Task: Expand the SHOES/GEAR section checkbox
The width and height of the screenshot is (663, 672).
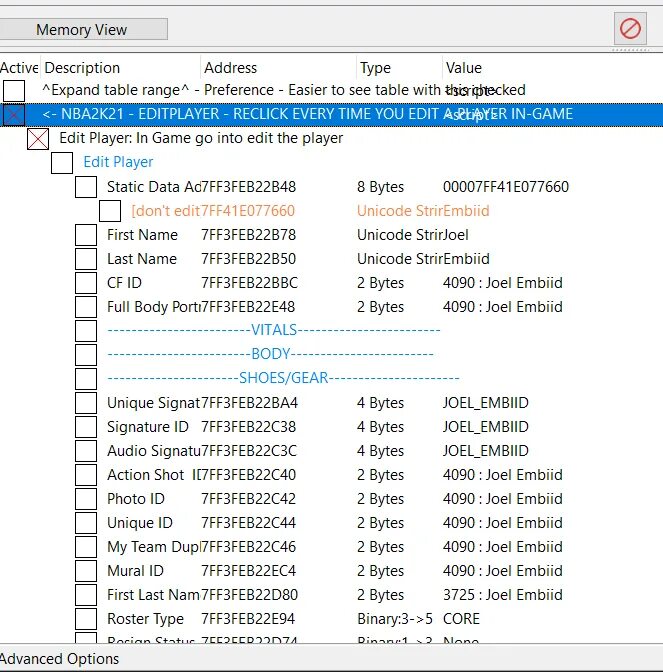Action: coord(86,379)
